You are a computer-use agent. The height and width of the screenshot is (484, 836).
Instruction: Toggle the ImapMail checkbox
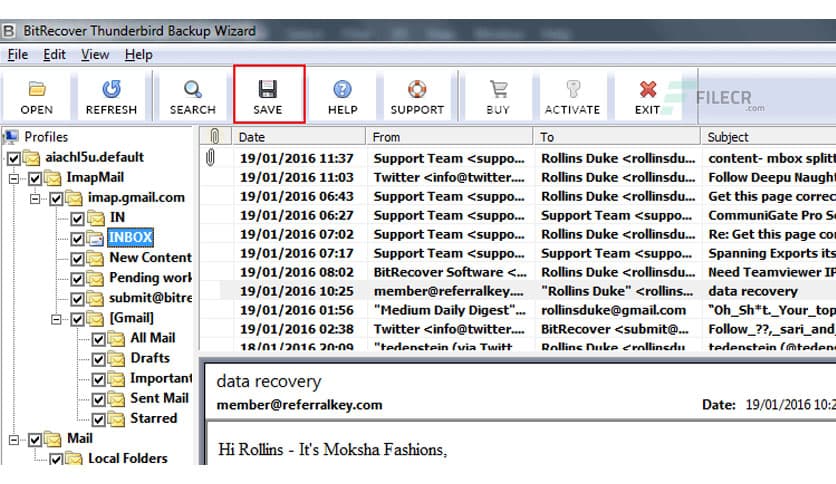pos(35,179)
